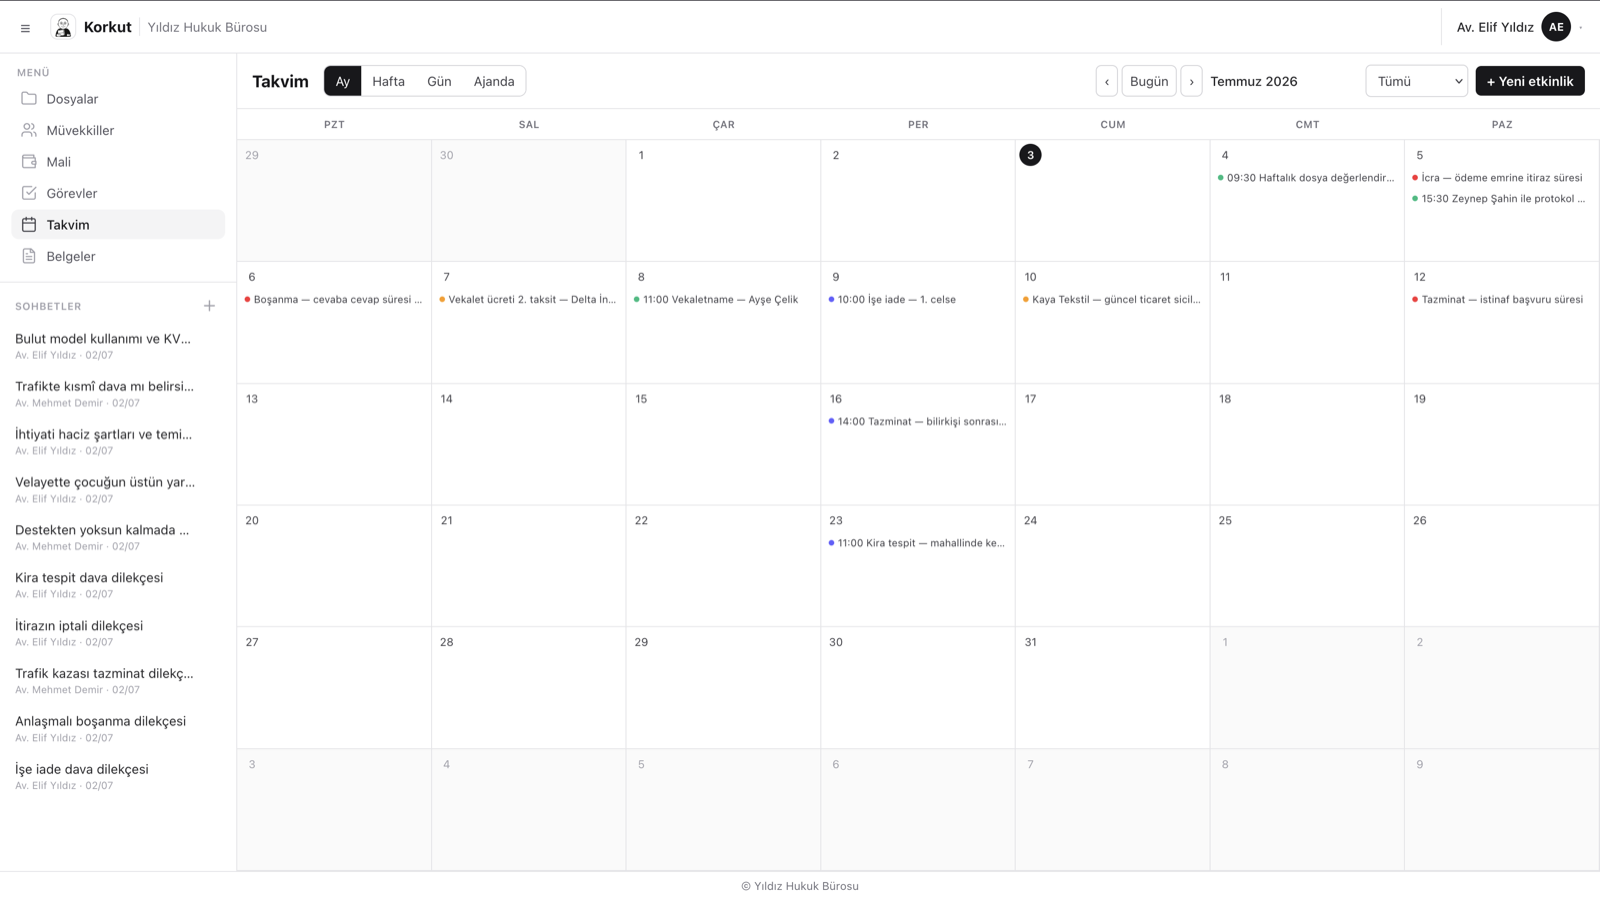Click the AE user avatar
Screen dimensions: 1600x899
1556,27
